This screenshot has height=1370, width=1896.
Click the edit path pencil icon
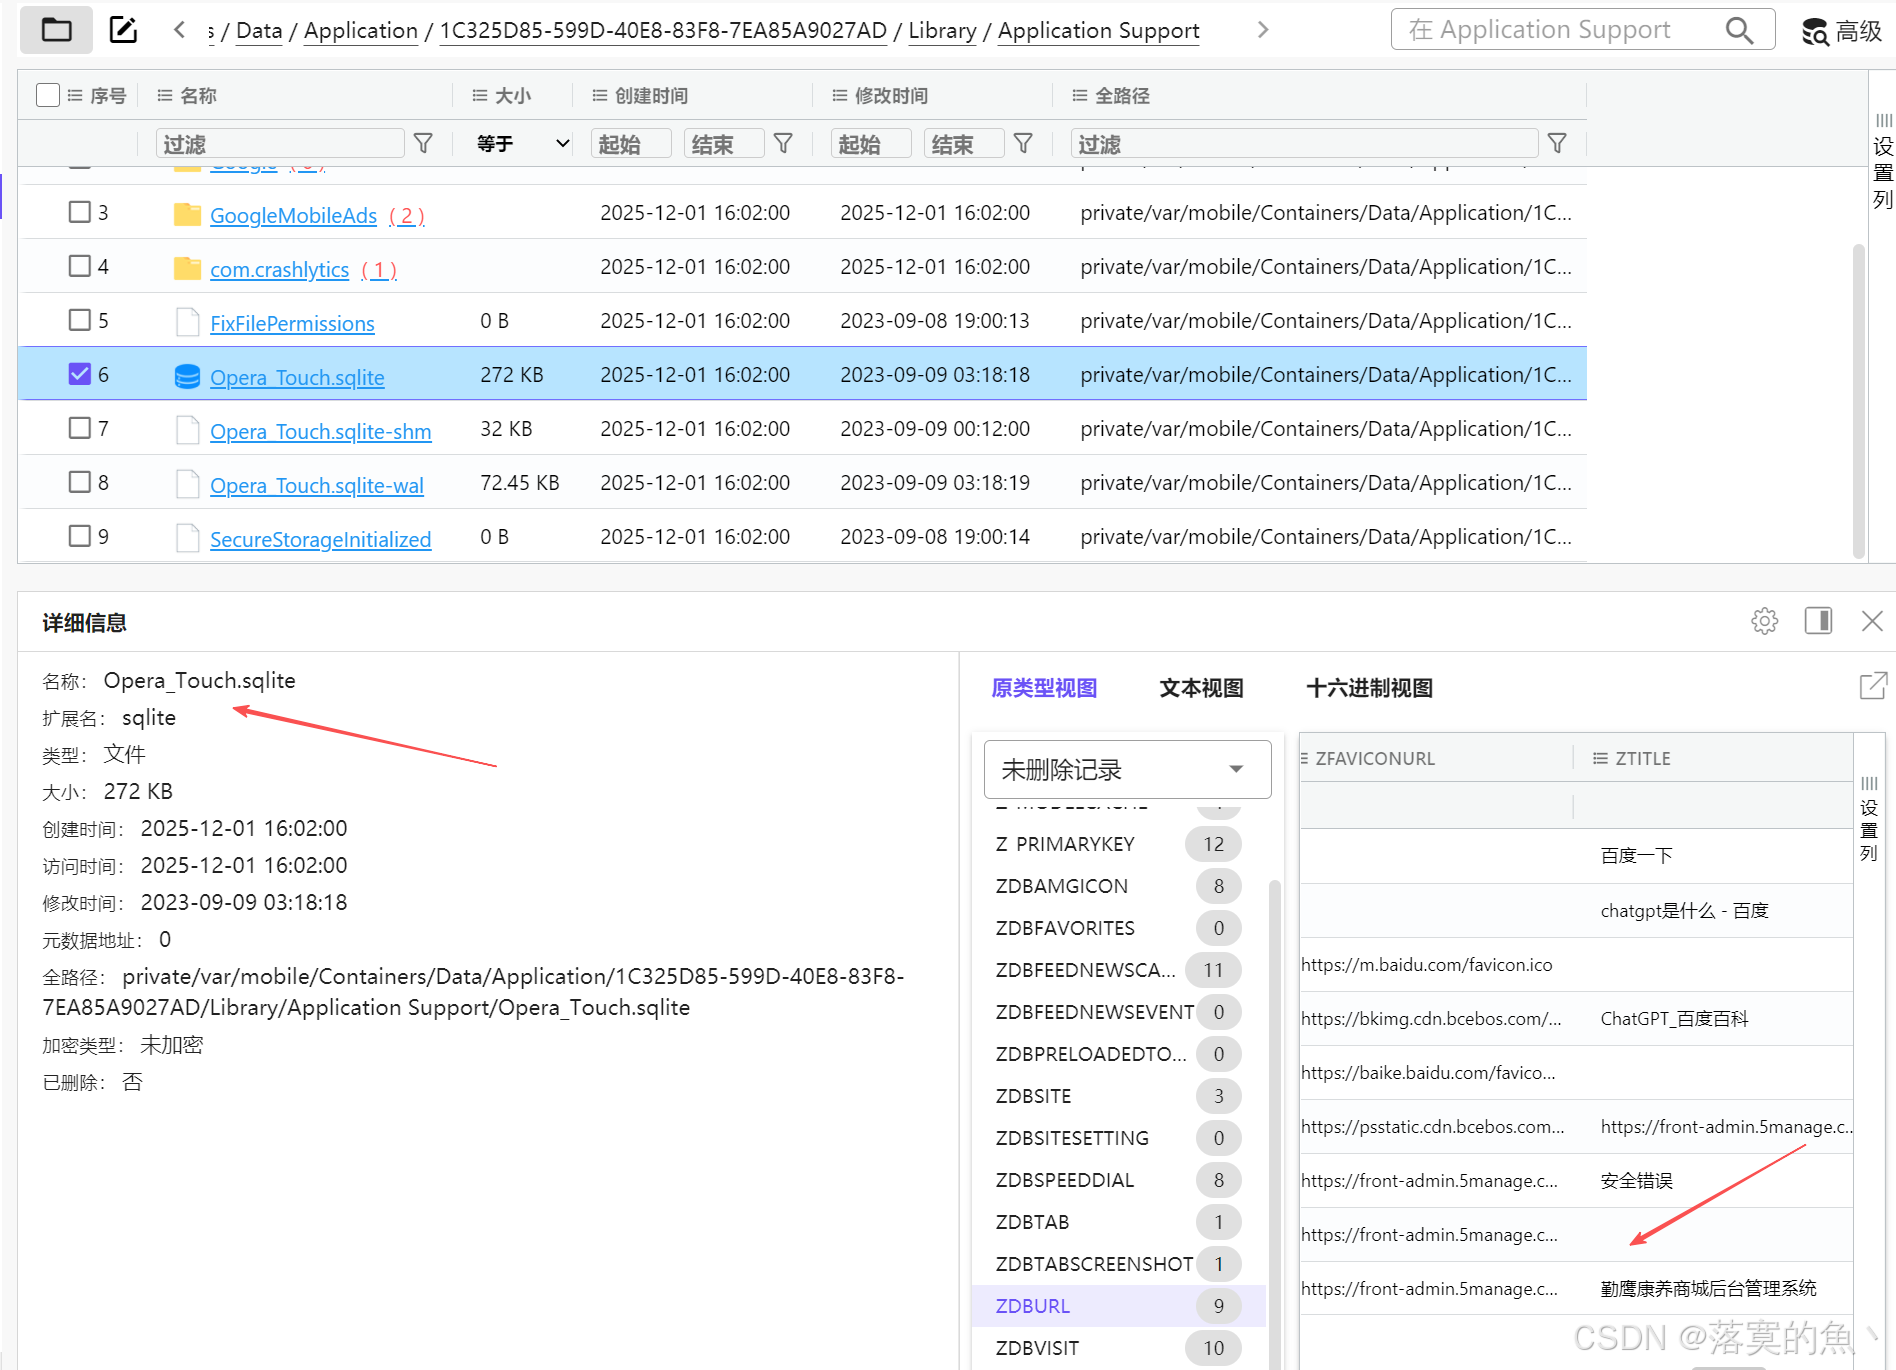coord(123,30)
